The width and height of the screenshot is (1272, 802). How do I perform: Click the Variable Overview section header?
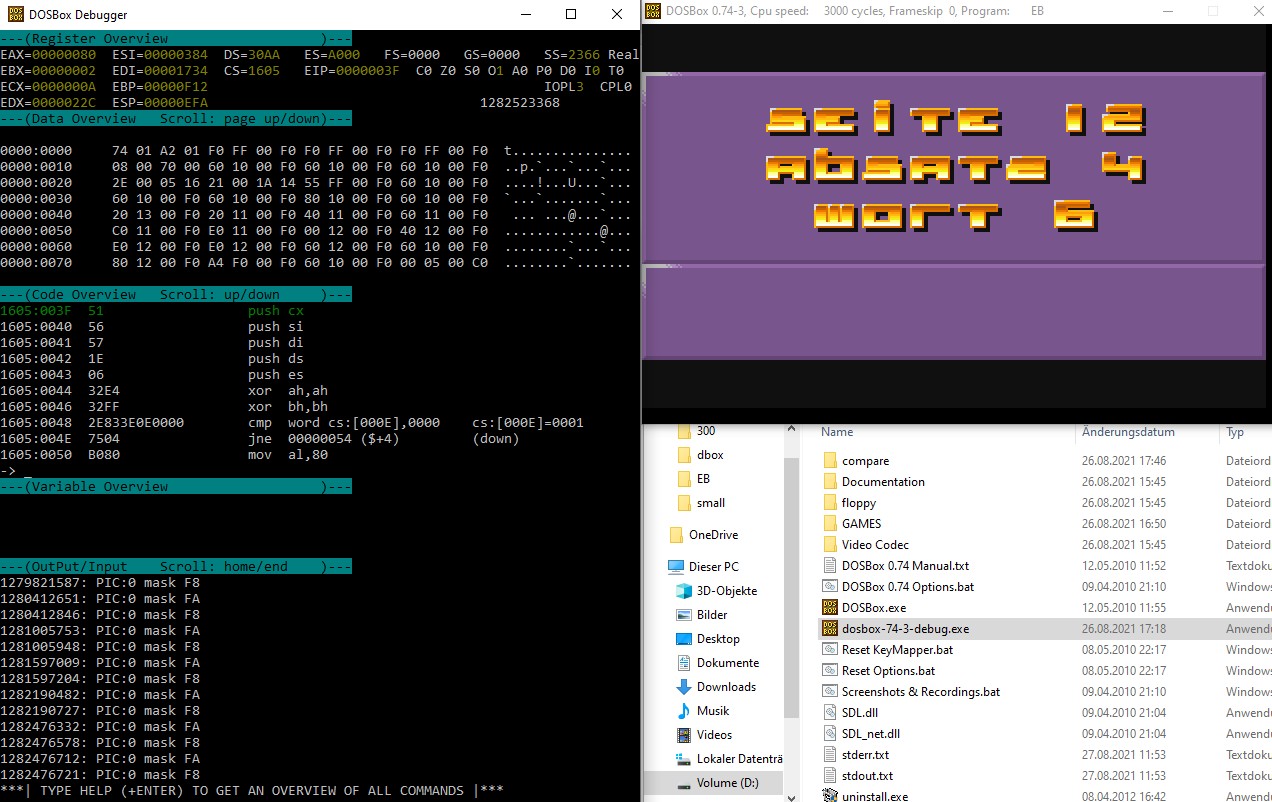pos(176,487)
